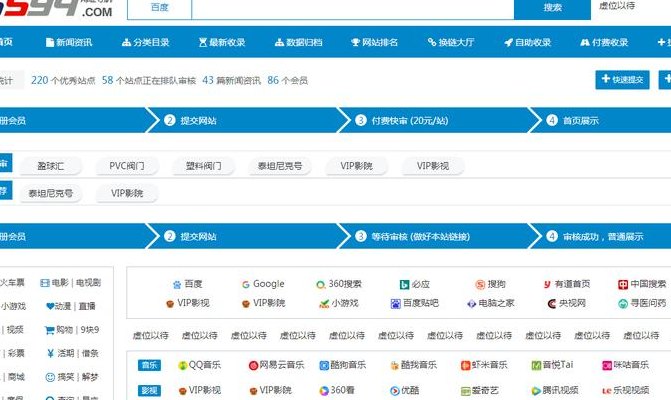
Task: Open 数据归档 from the nav bar
Action: pos(298,42)
